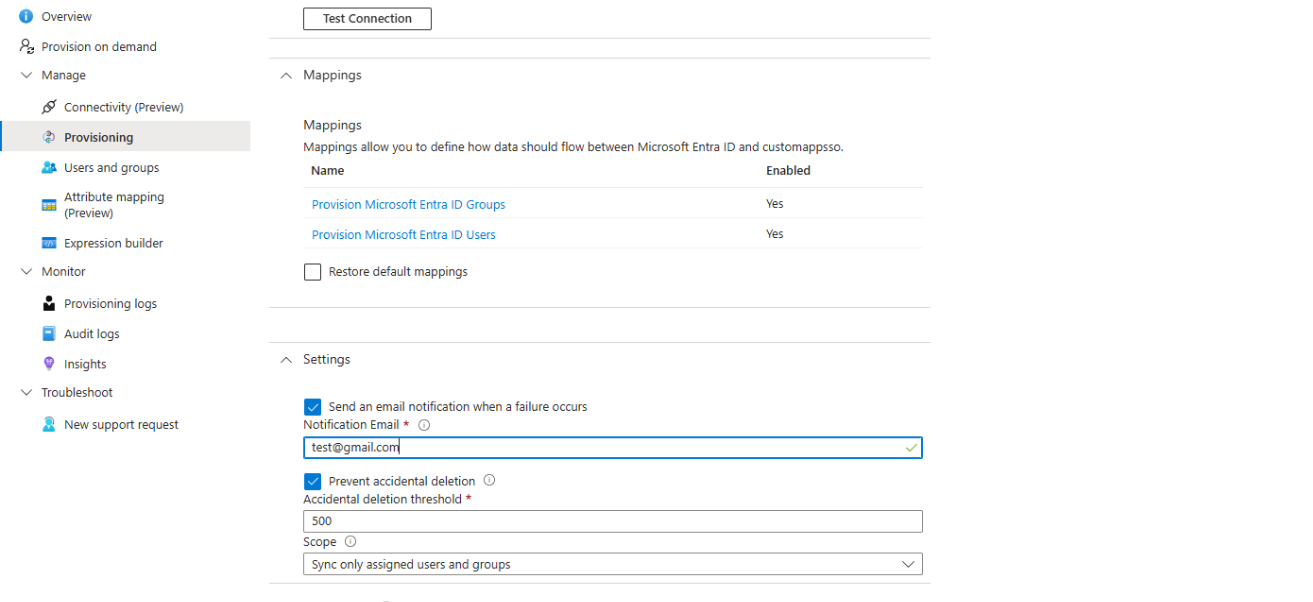This screenshot has width=1313, height=602.
Task: Collapse the Mappings section chevron
Action: (x=286, y=75)
